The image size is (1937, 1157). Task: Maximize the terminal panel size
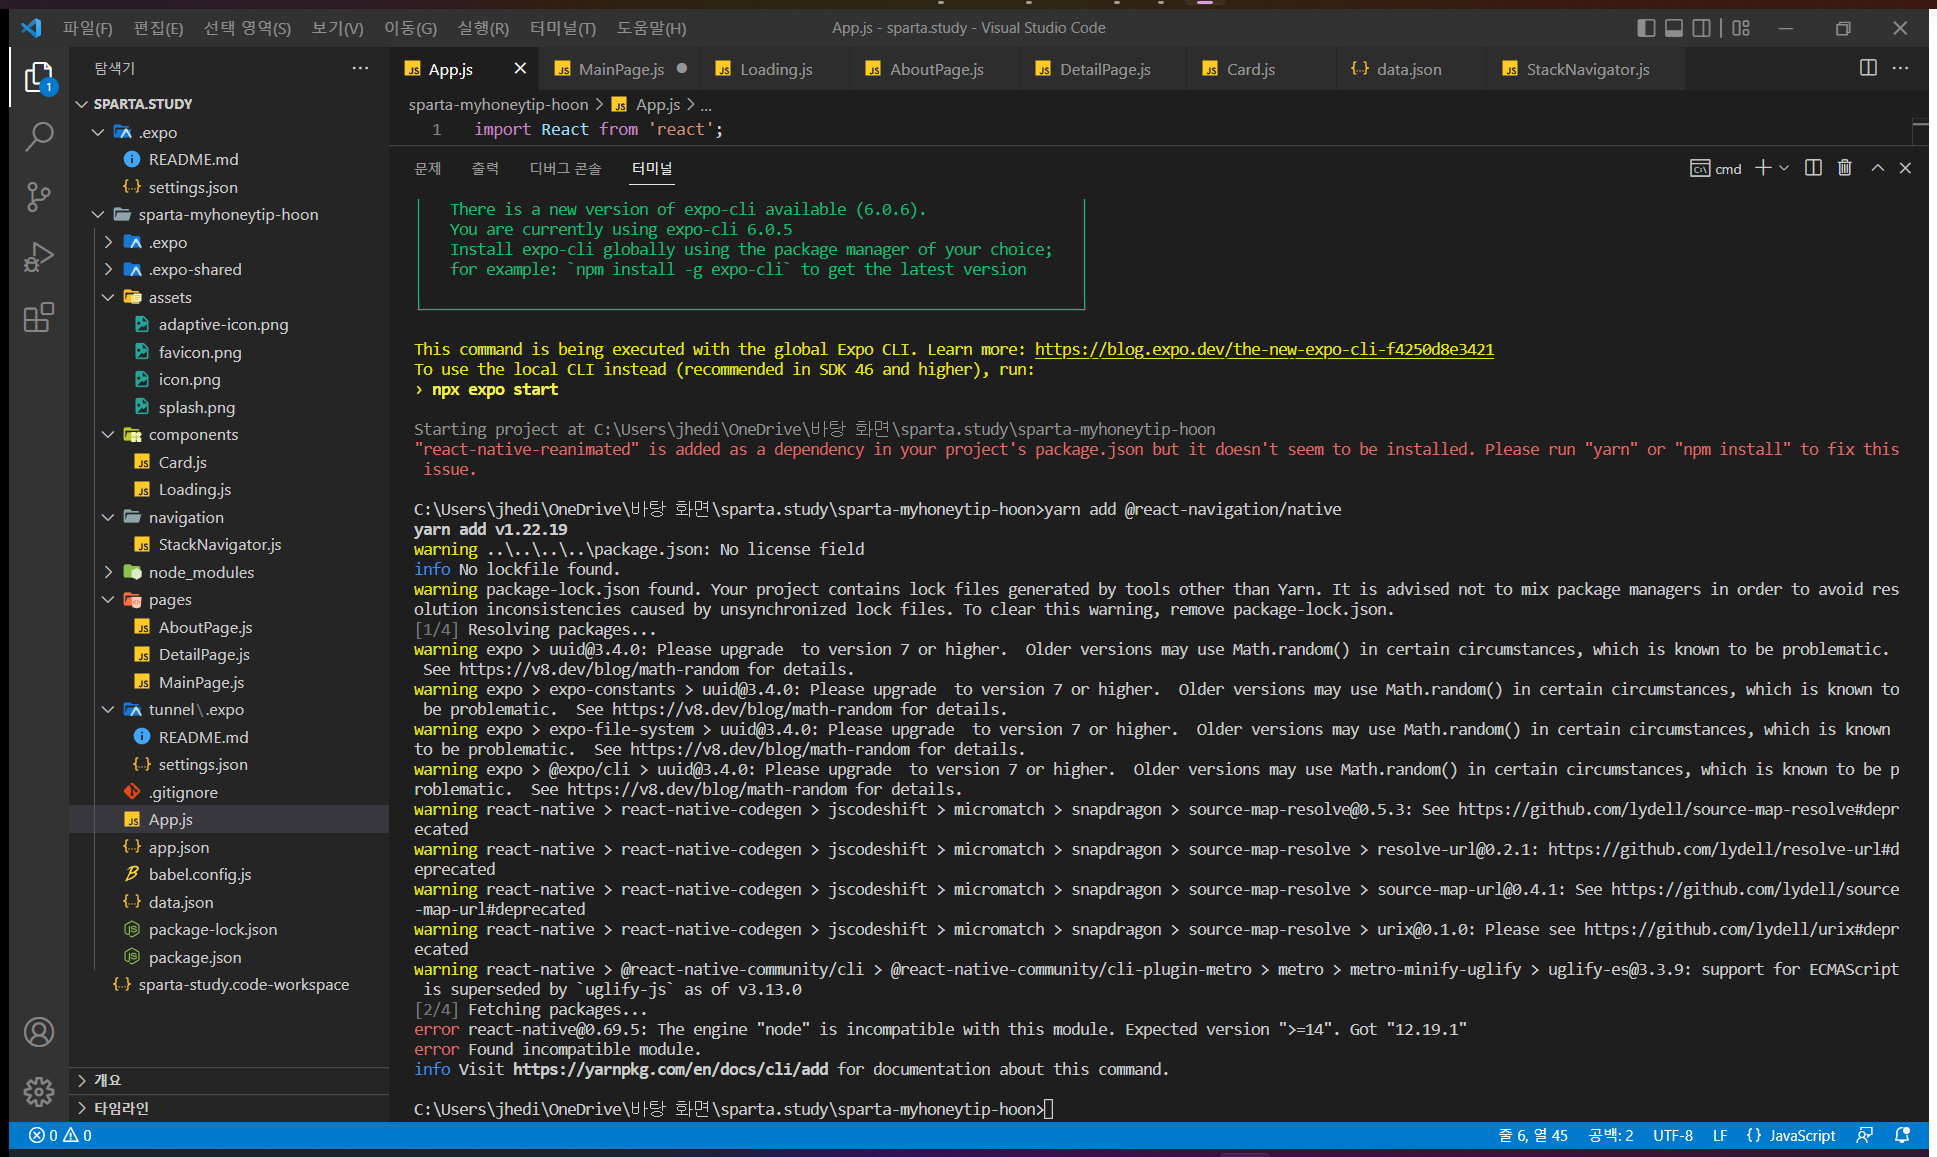click(x=1878, y=168)
